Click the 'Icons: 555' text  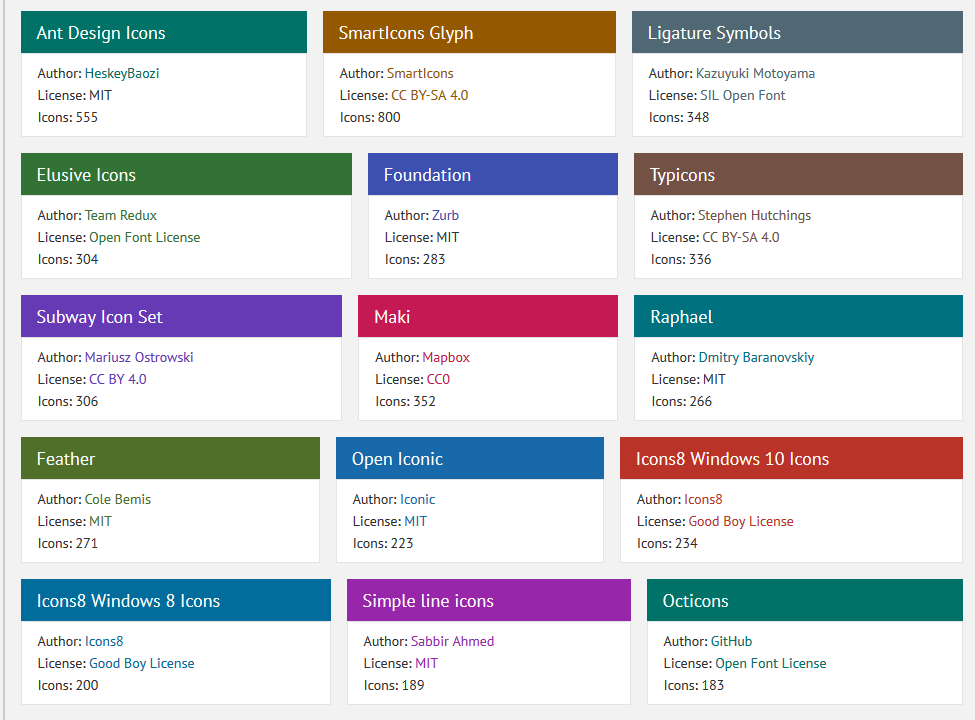point(68,117)
